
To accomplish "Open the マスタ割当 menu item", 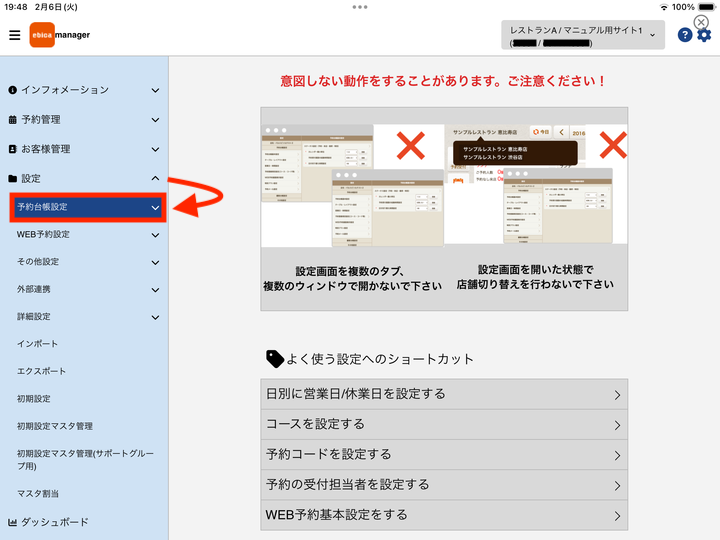I will coord(38,494).
